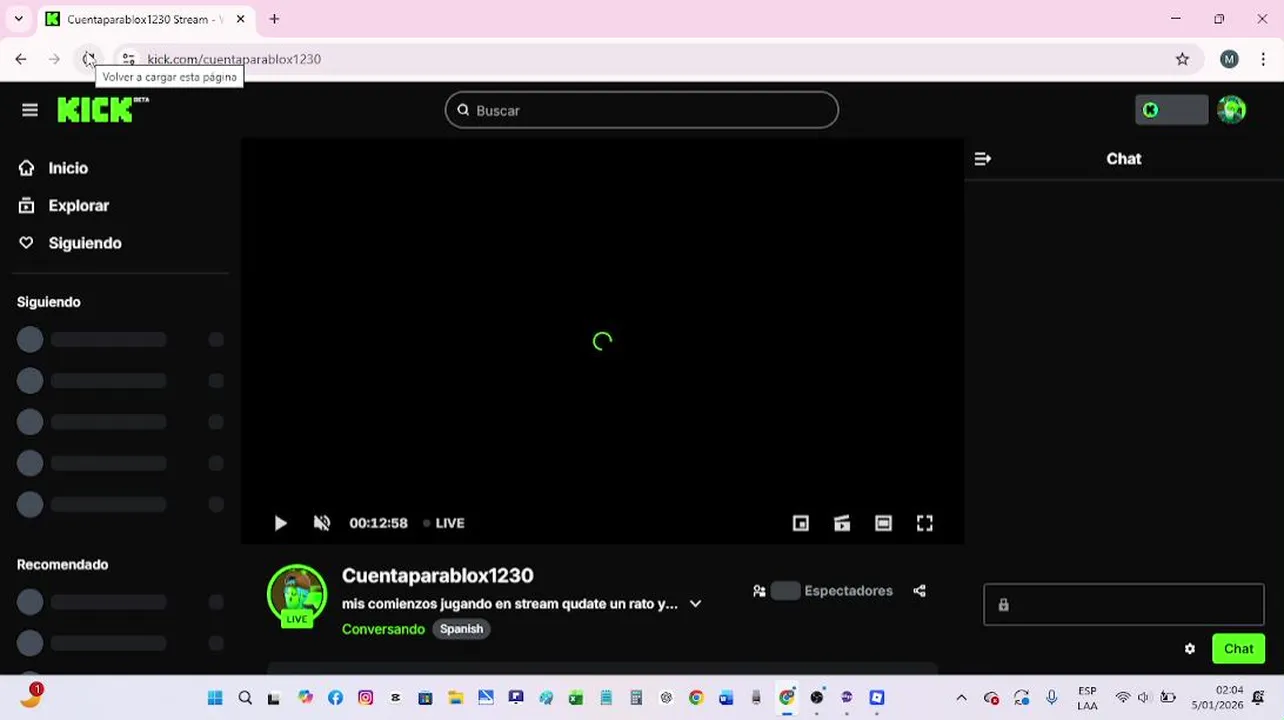Select the Cuentaparablox1230 Stream tab
Screen dimensions: 1284x720
coord(145,19)
